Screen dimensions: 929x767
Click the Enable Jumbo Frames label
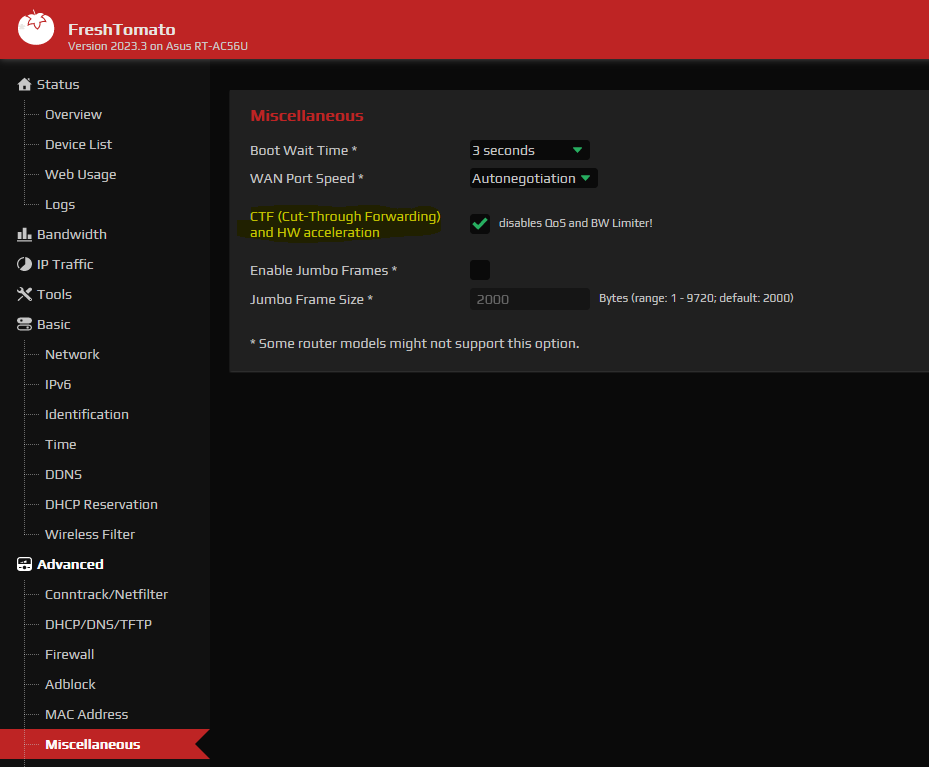click(x=323, y=270)
